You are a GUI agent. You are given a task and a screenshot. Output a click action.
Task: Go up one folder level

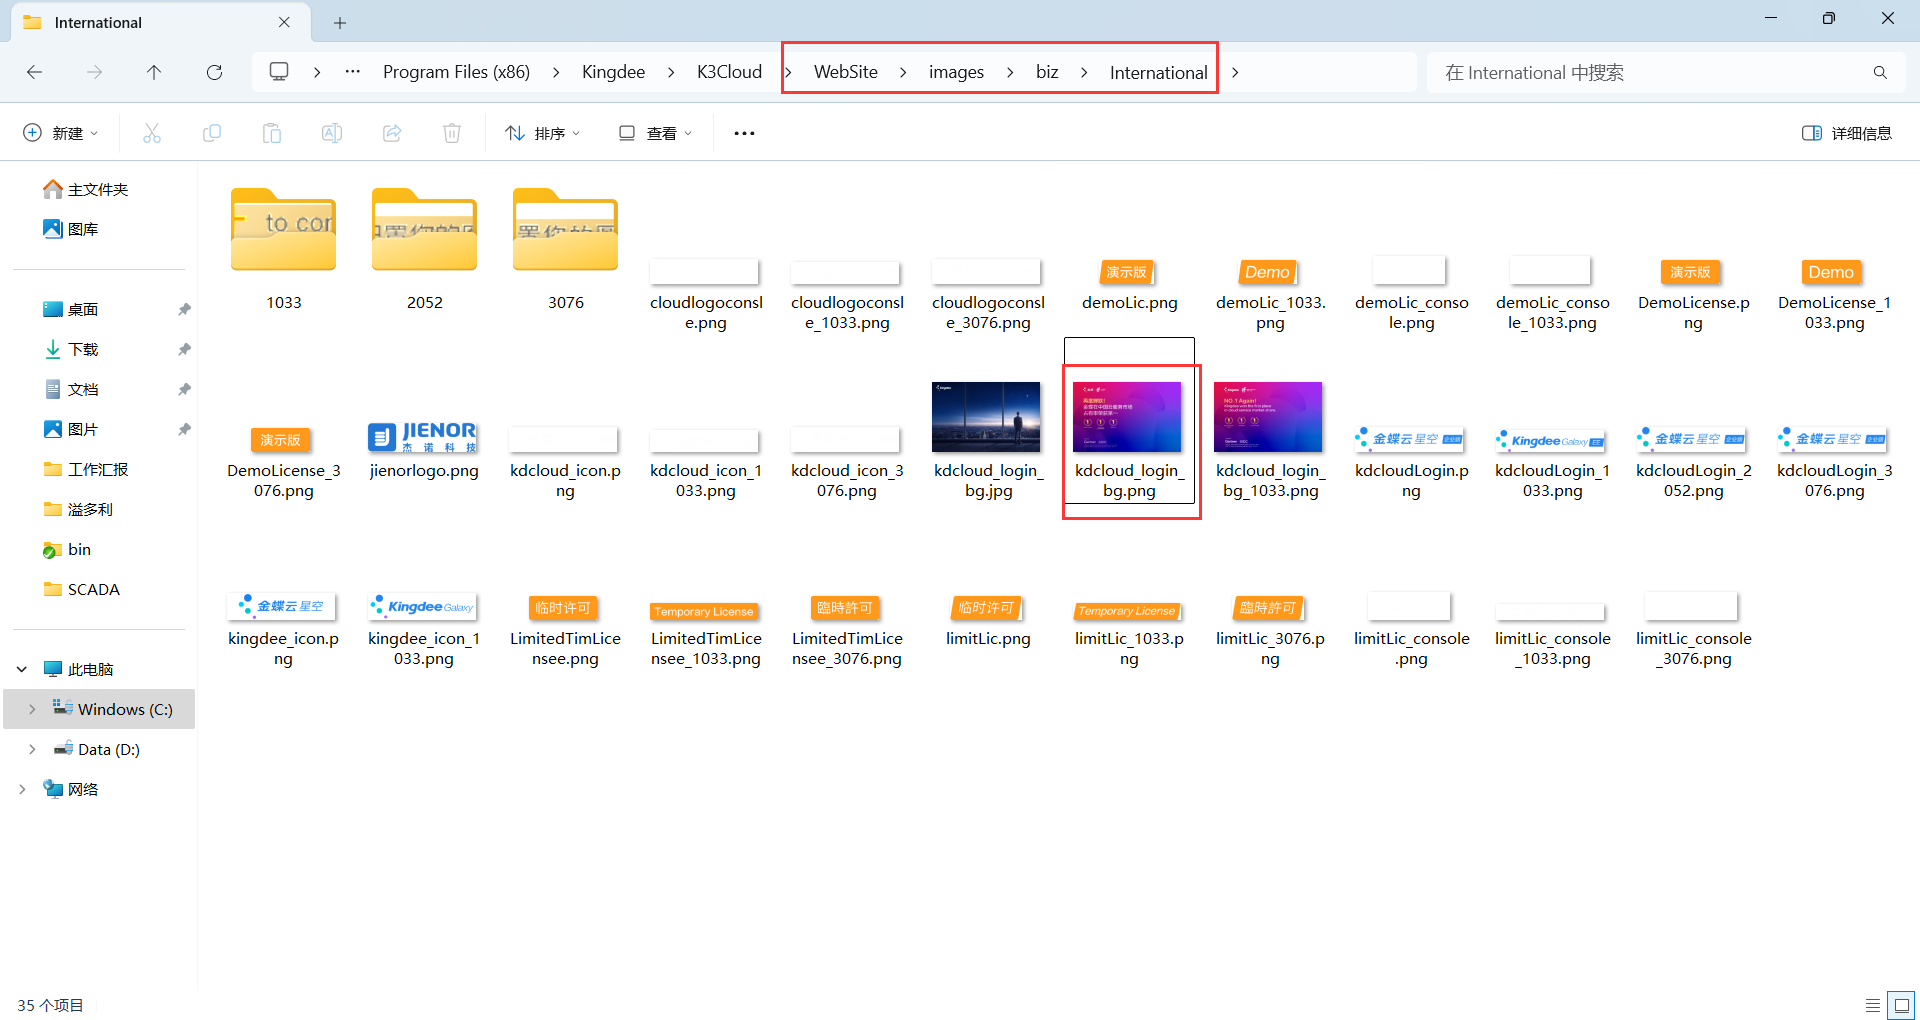coord(154,72)
